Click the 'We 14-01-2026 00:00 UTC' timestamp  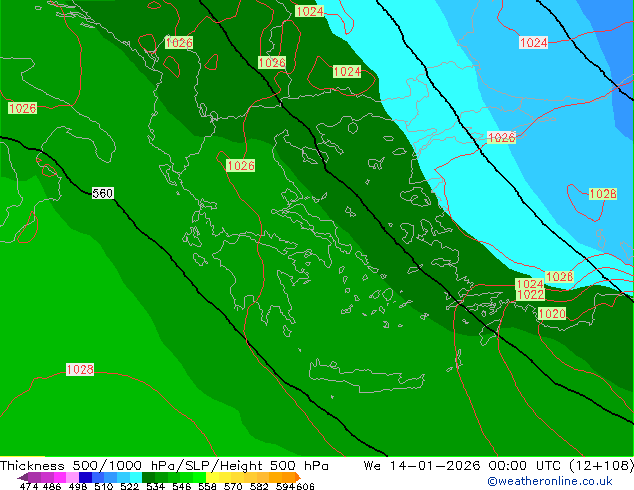click(x=464, y=466)
